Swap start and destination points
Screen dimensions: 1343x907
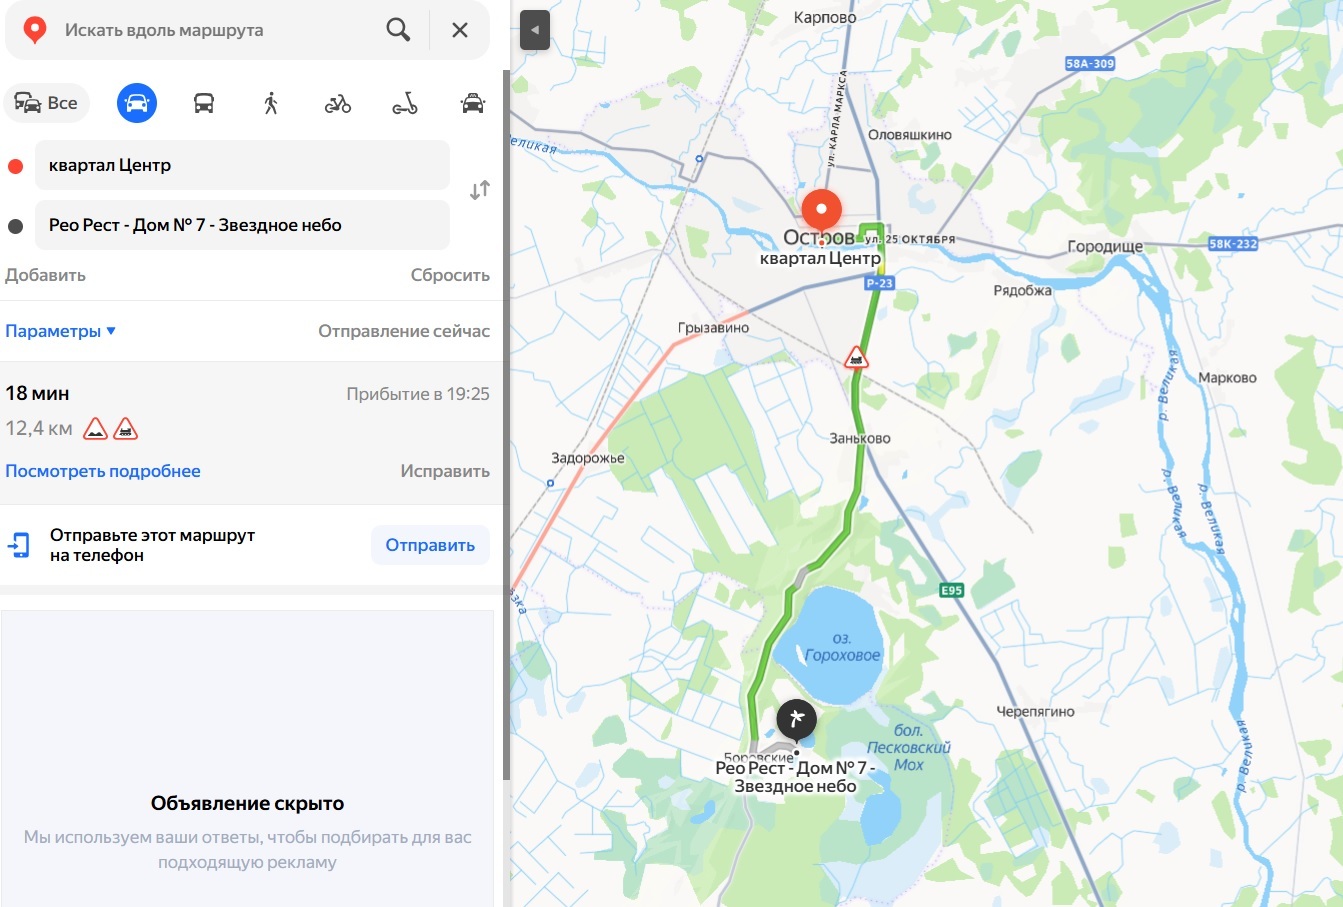480,190
